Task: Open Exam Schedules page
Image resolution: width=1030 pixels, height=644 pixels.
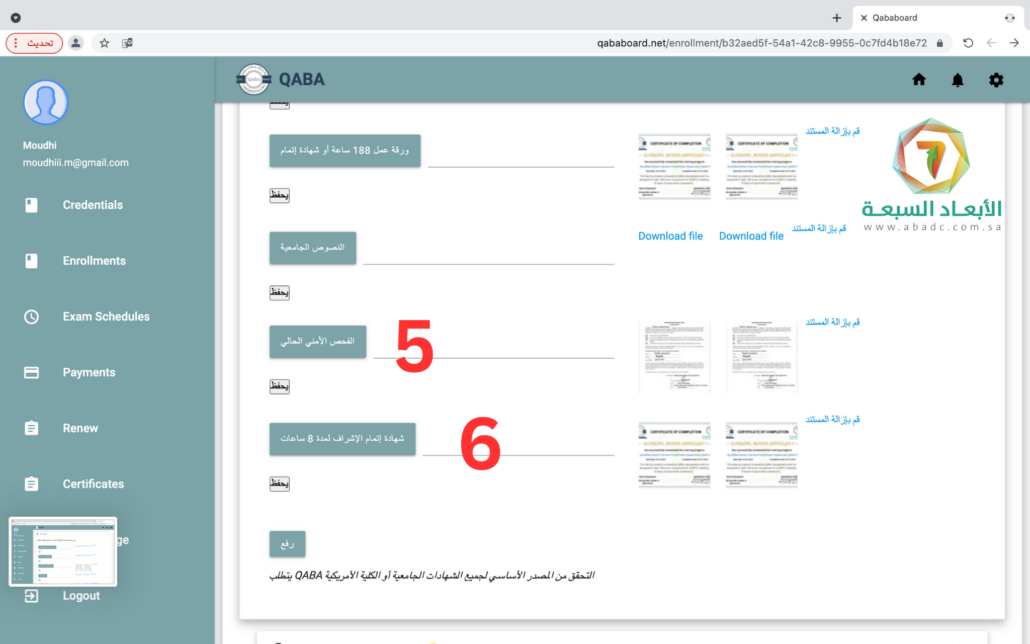Action: (106, 317)
